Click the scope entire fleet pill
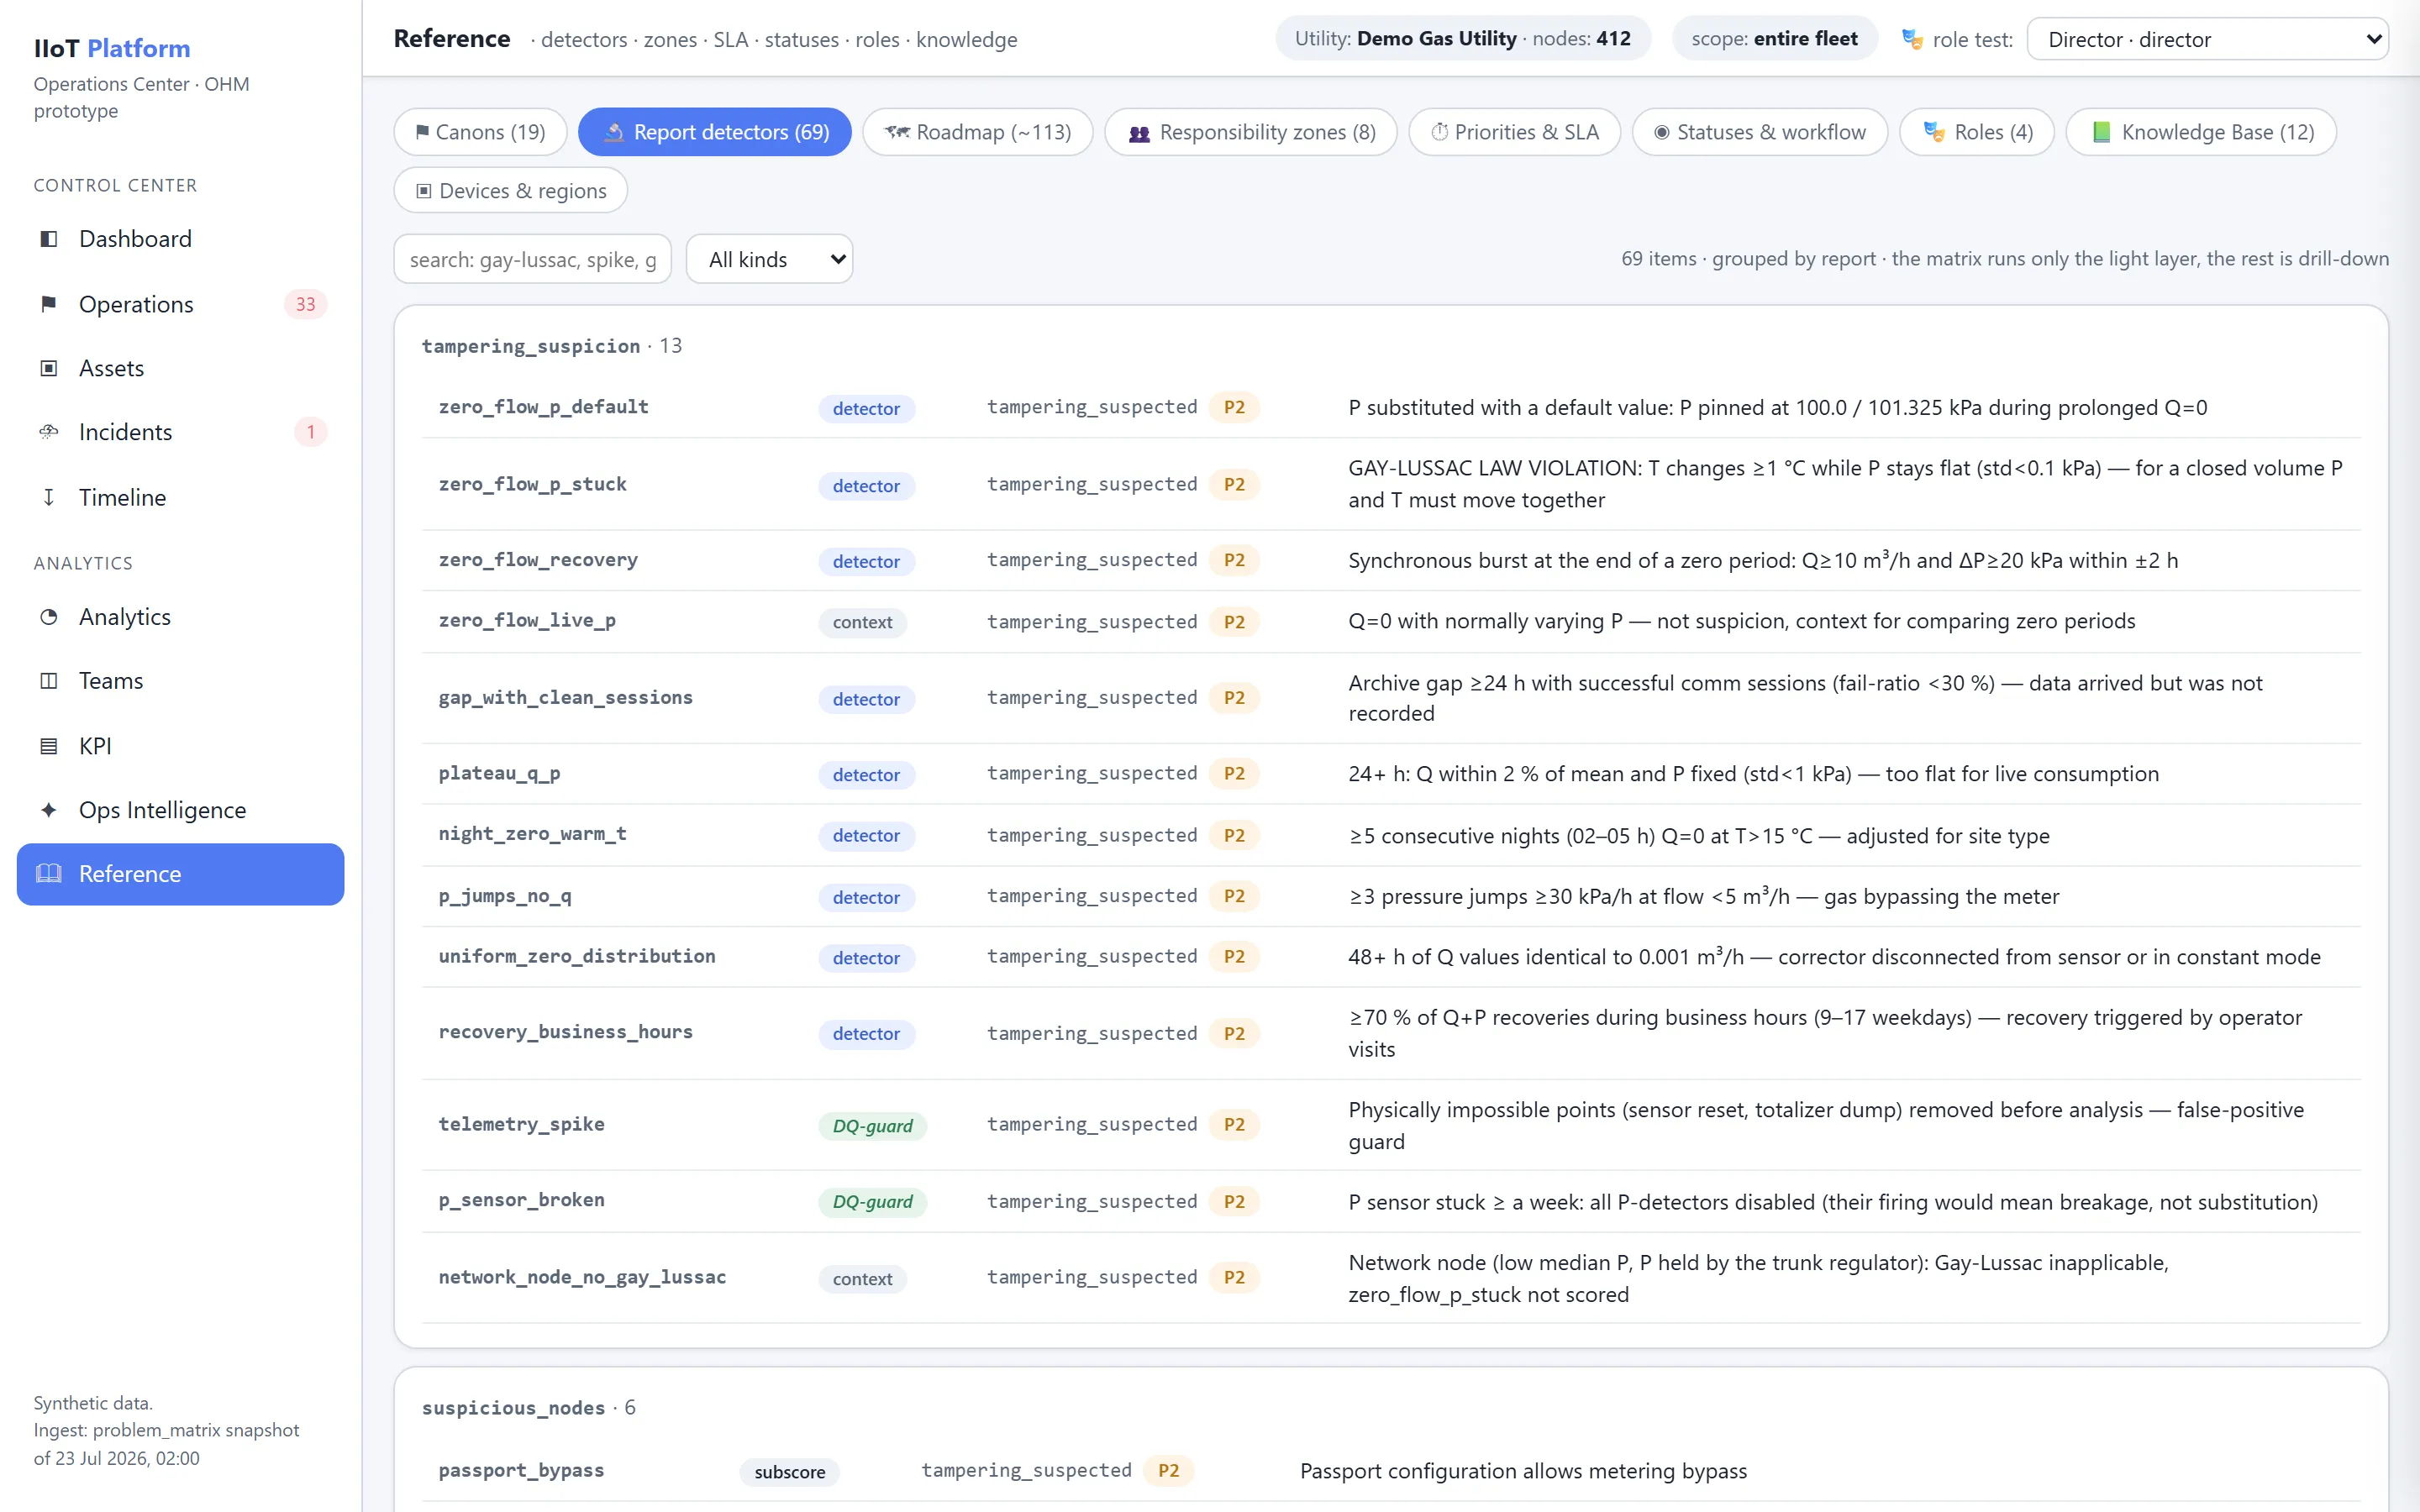This screenshot has height=1512, width=2420. [x=1774, y=39]
